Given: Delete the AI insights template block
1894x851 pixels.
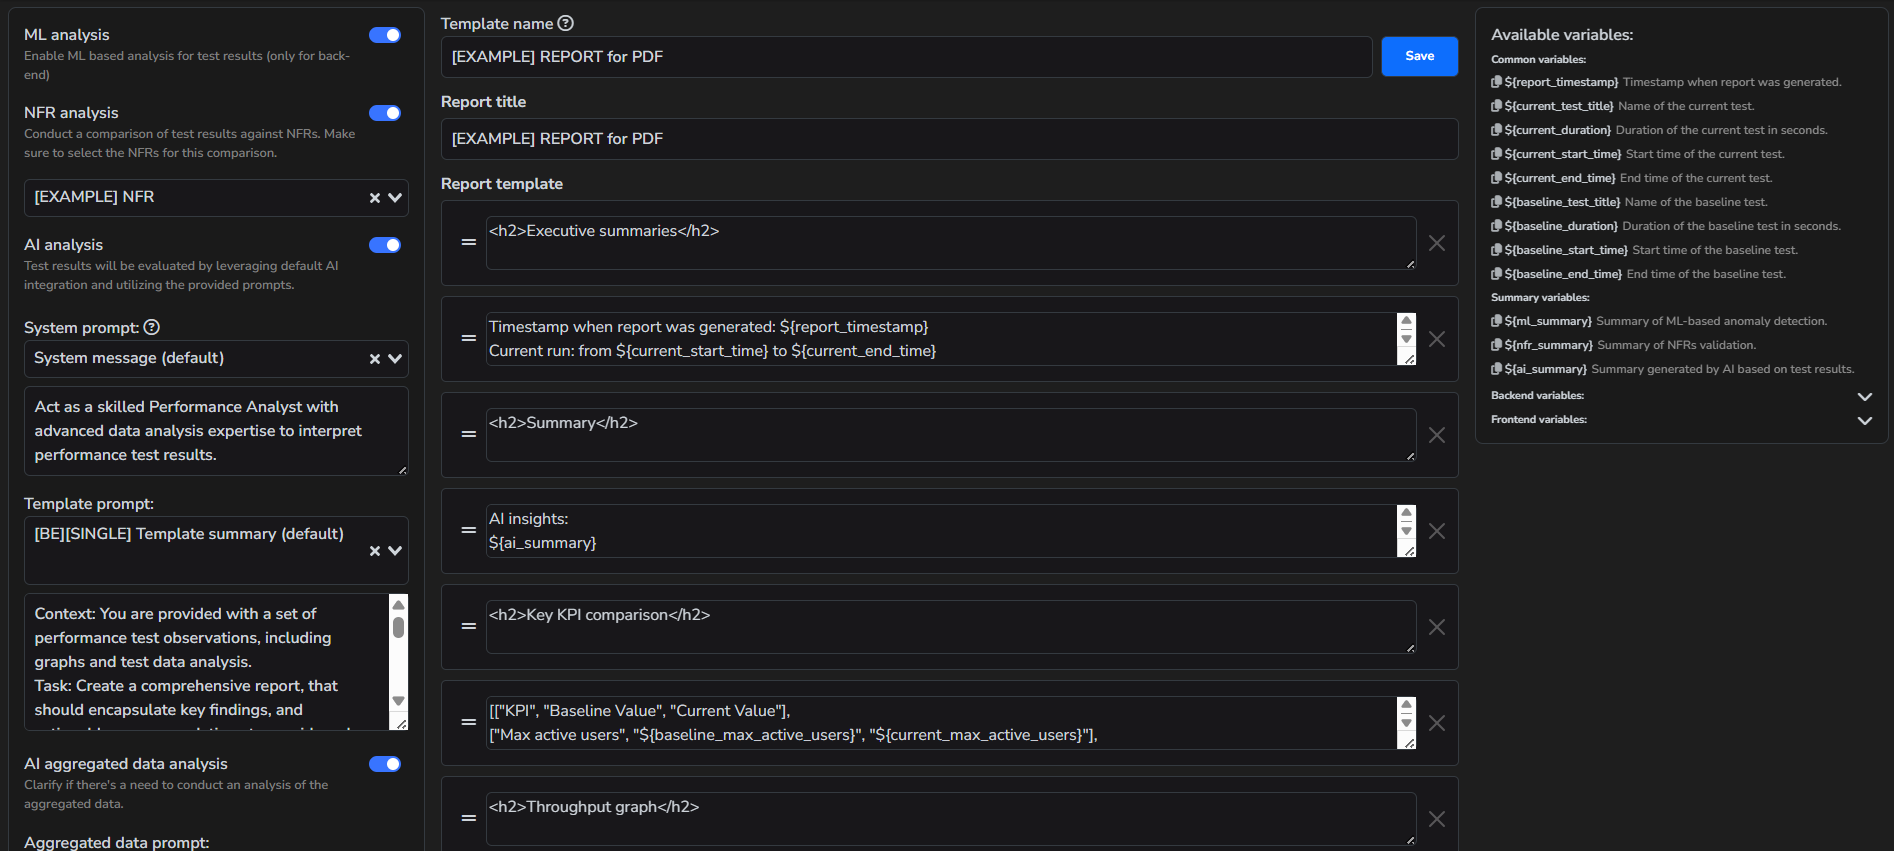Looking at the screenshot, I should (x=1437, y=531).
